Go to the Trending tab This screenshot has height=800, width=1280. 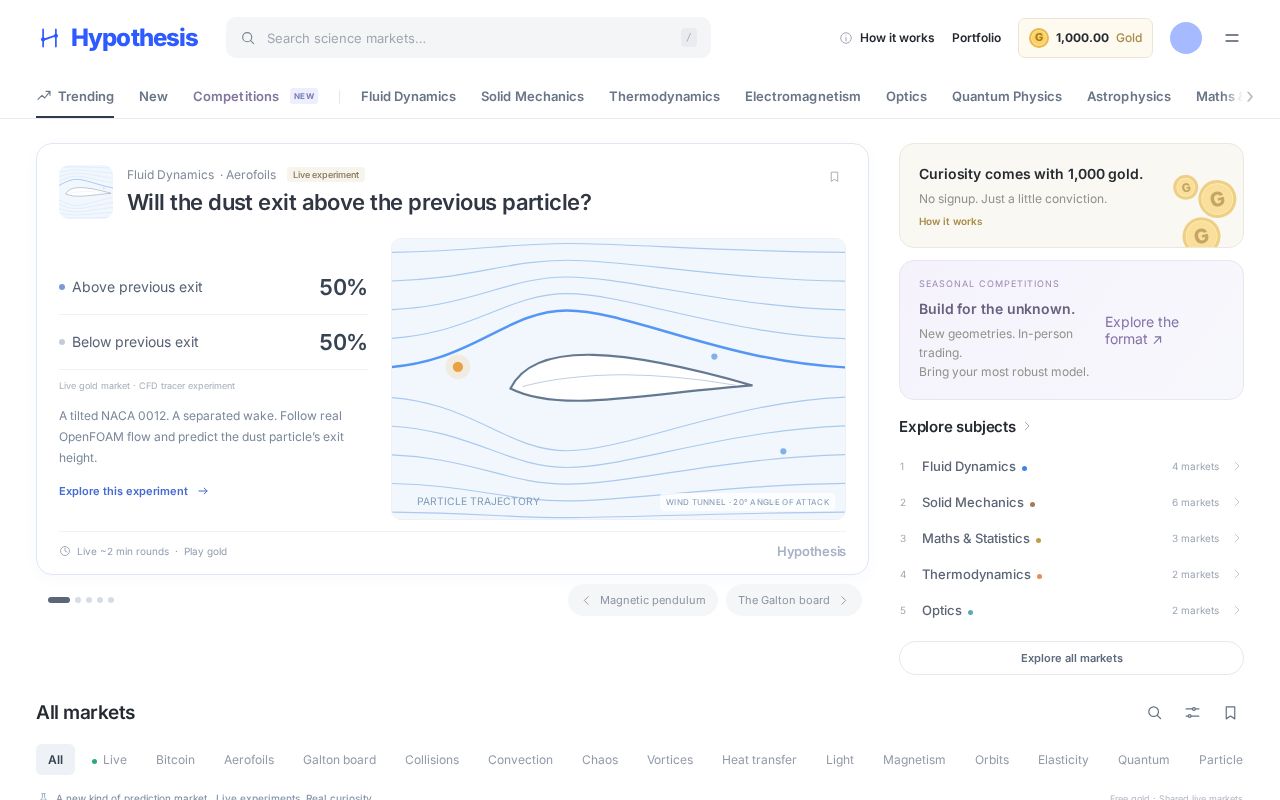tap(75, 96)
